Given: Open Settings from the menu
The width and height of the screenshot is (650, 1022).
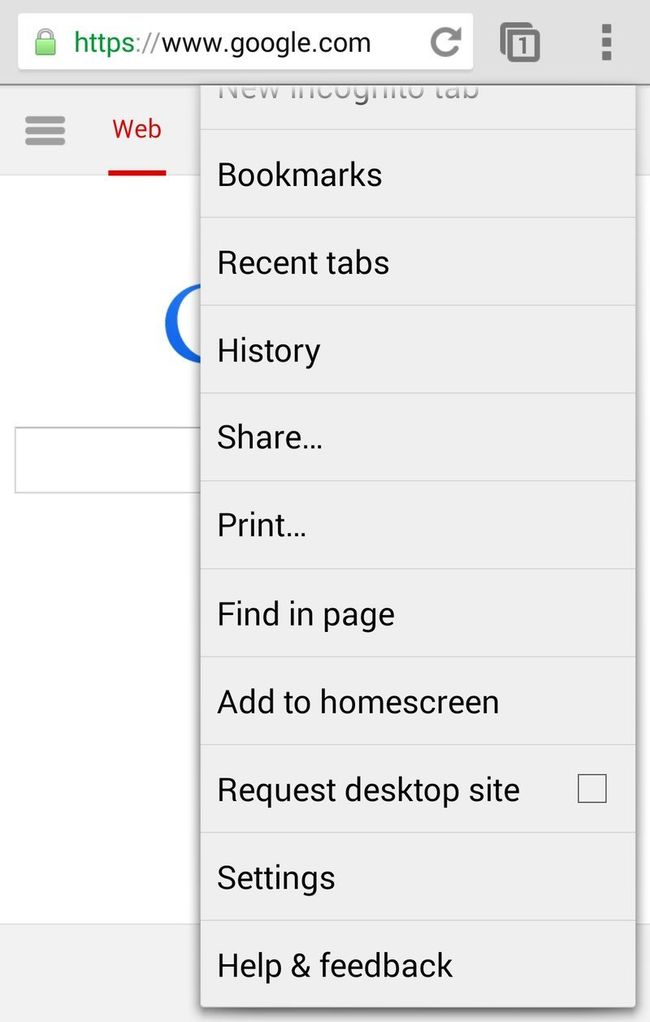Looking at the screenshot, I should 276,878.
